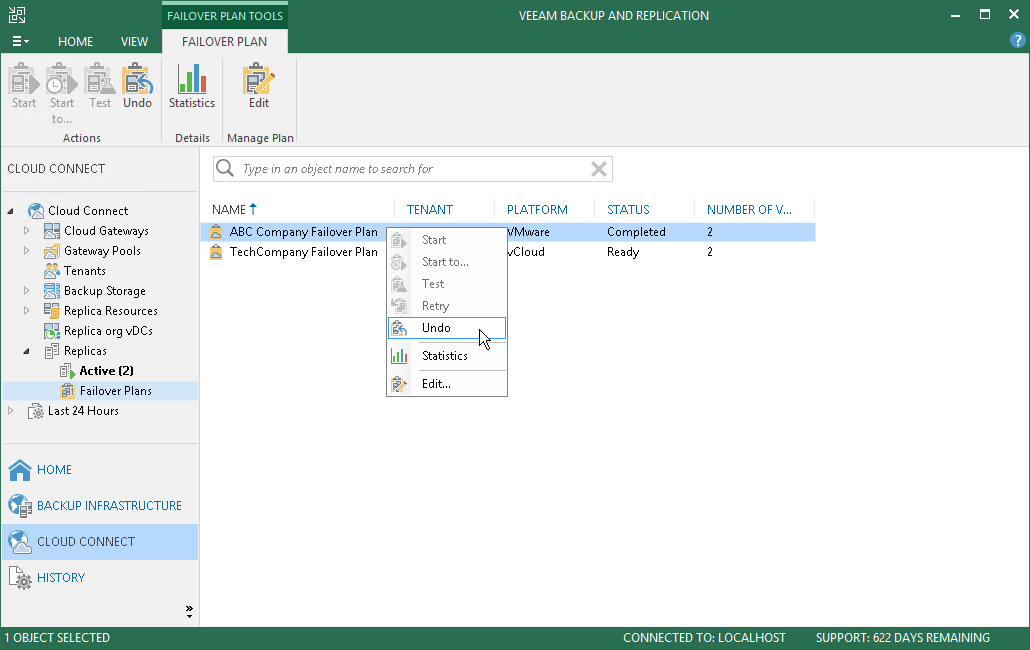Image resolution: width=1030 pixels, height=650 pixels.
Task: Sort by the Tenant column header
Action: pyautogui.click(x=444, y=209)
